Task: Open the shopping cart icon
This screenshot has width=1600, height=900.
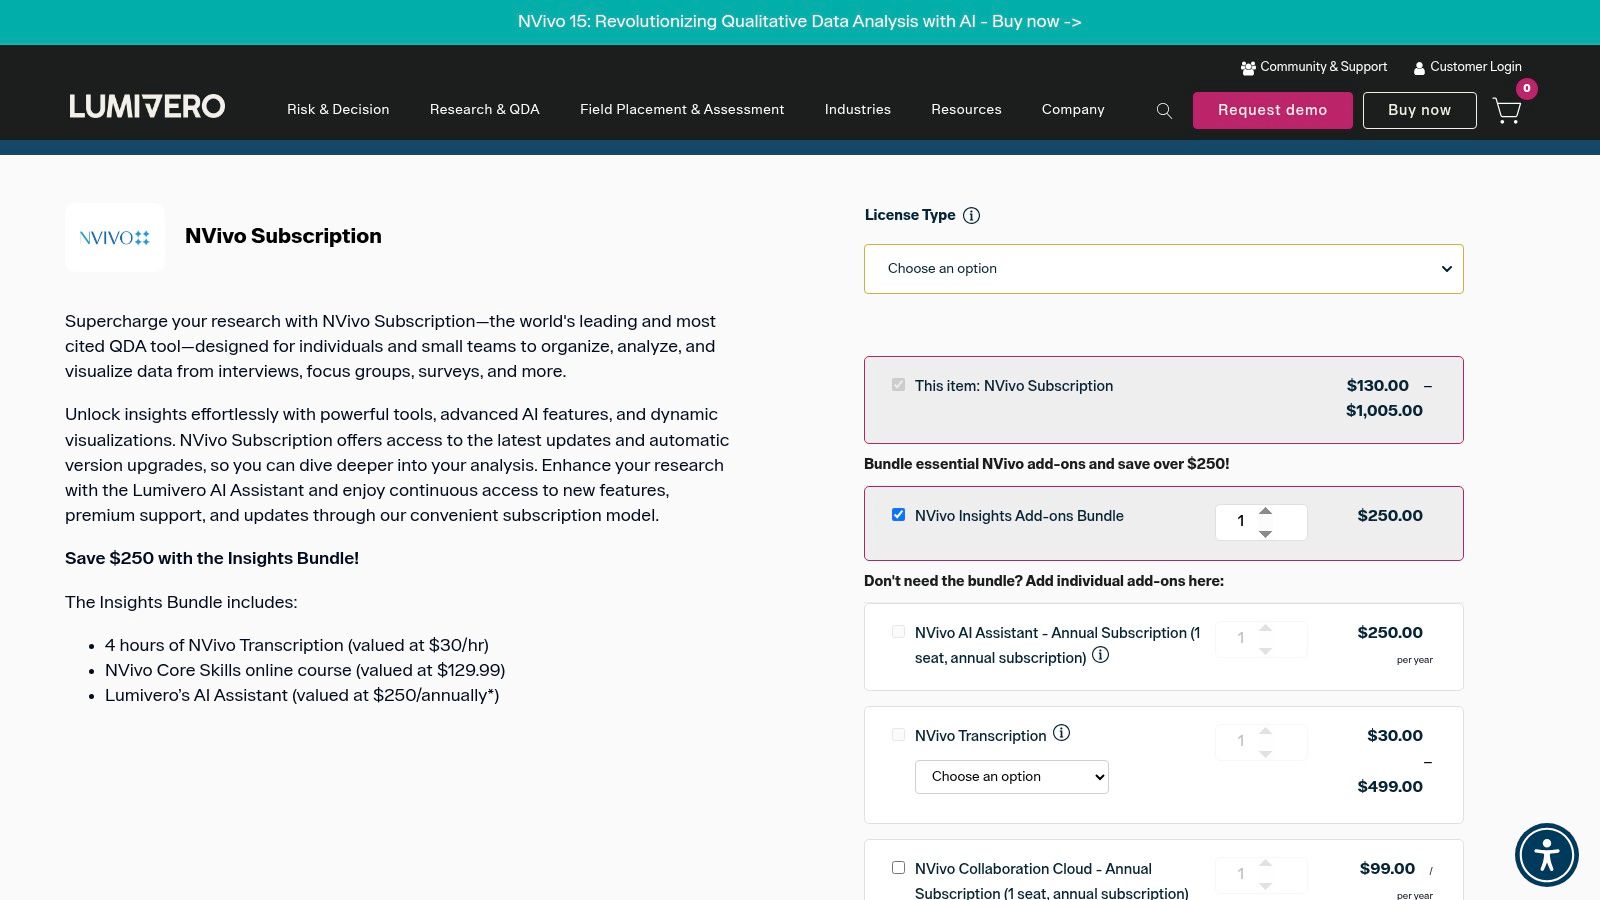Action: [1507, 110]
